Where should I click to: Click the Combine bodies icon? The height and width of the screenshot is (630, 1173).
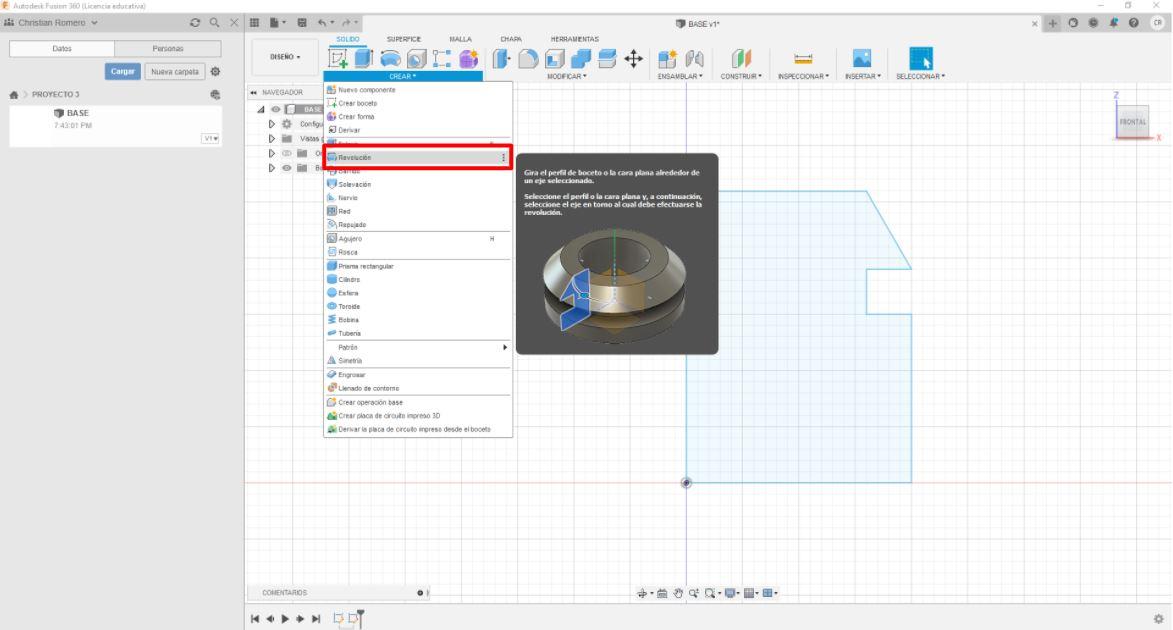click(x=581, y=58)
